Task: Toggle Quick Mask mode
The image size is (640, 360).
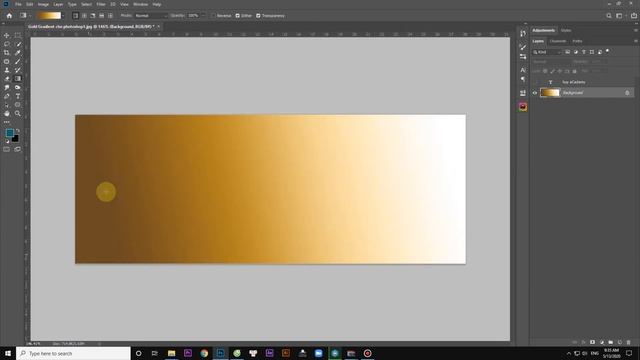Action: coord(7,149)
